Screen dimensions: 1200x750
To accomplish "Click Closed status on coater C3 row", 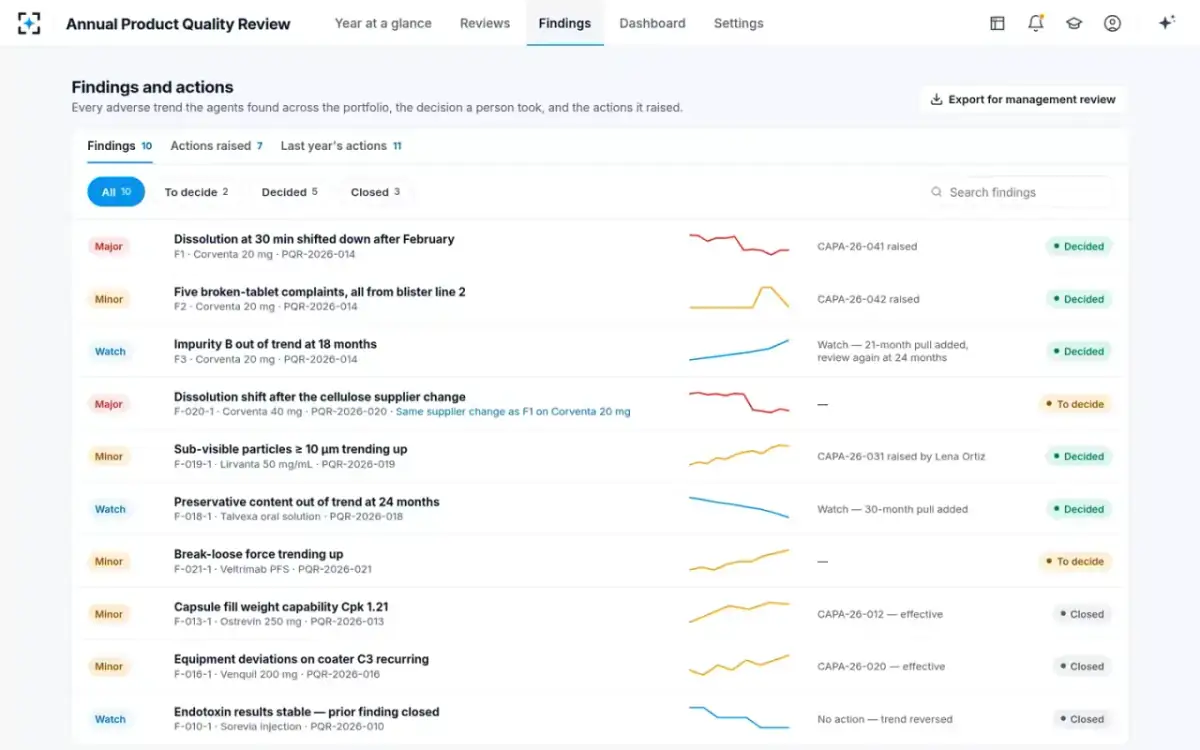I will [1082, 666].
